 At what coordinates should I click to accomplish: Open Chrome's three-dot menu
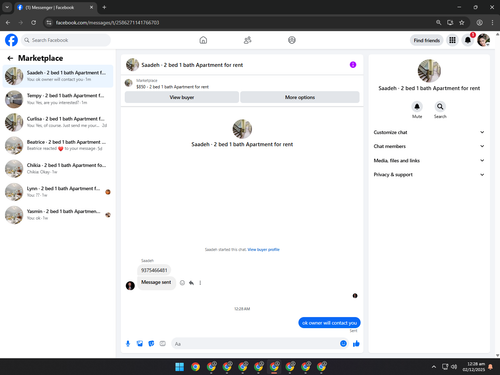492,23
